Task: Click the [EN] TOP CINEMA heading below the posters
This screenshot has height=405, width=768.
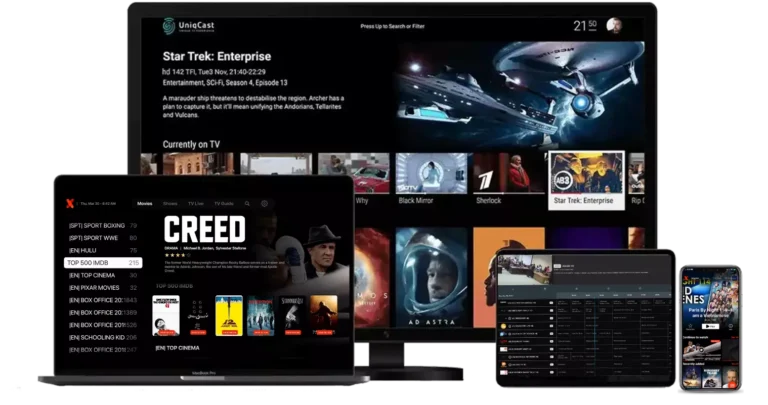Action: 177,348
